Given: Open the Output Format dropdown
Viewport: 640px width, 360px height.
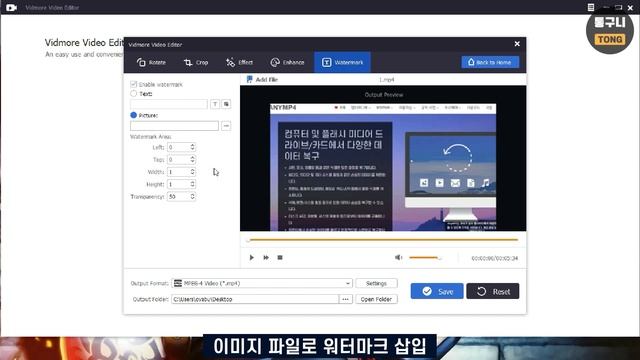Looking at the screenshot, I should (x=262, y=283).
